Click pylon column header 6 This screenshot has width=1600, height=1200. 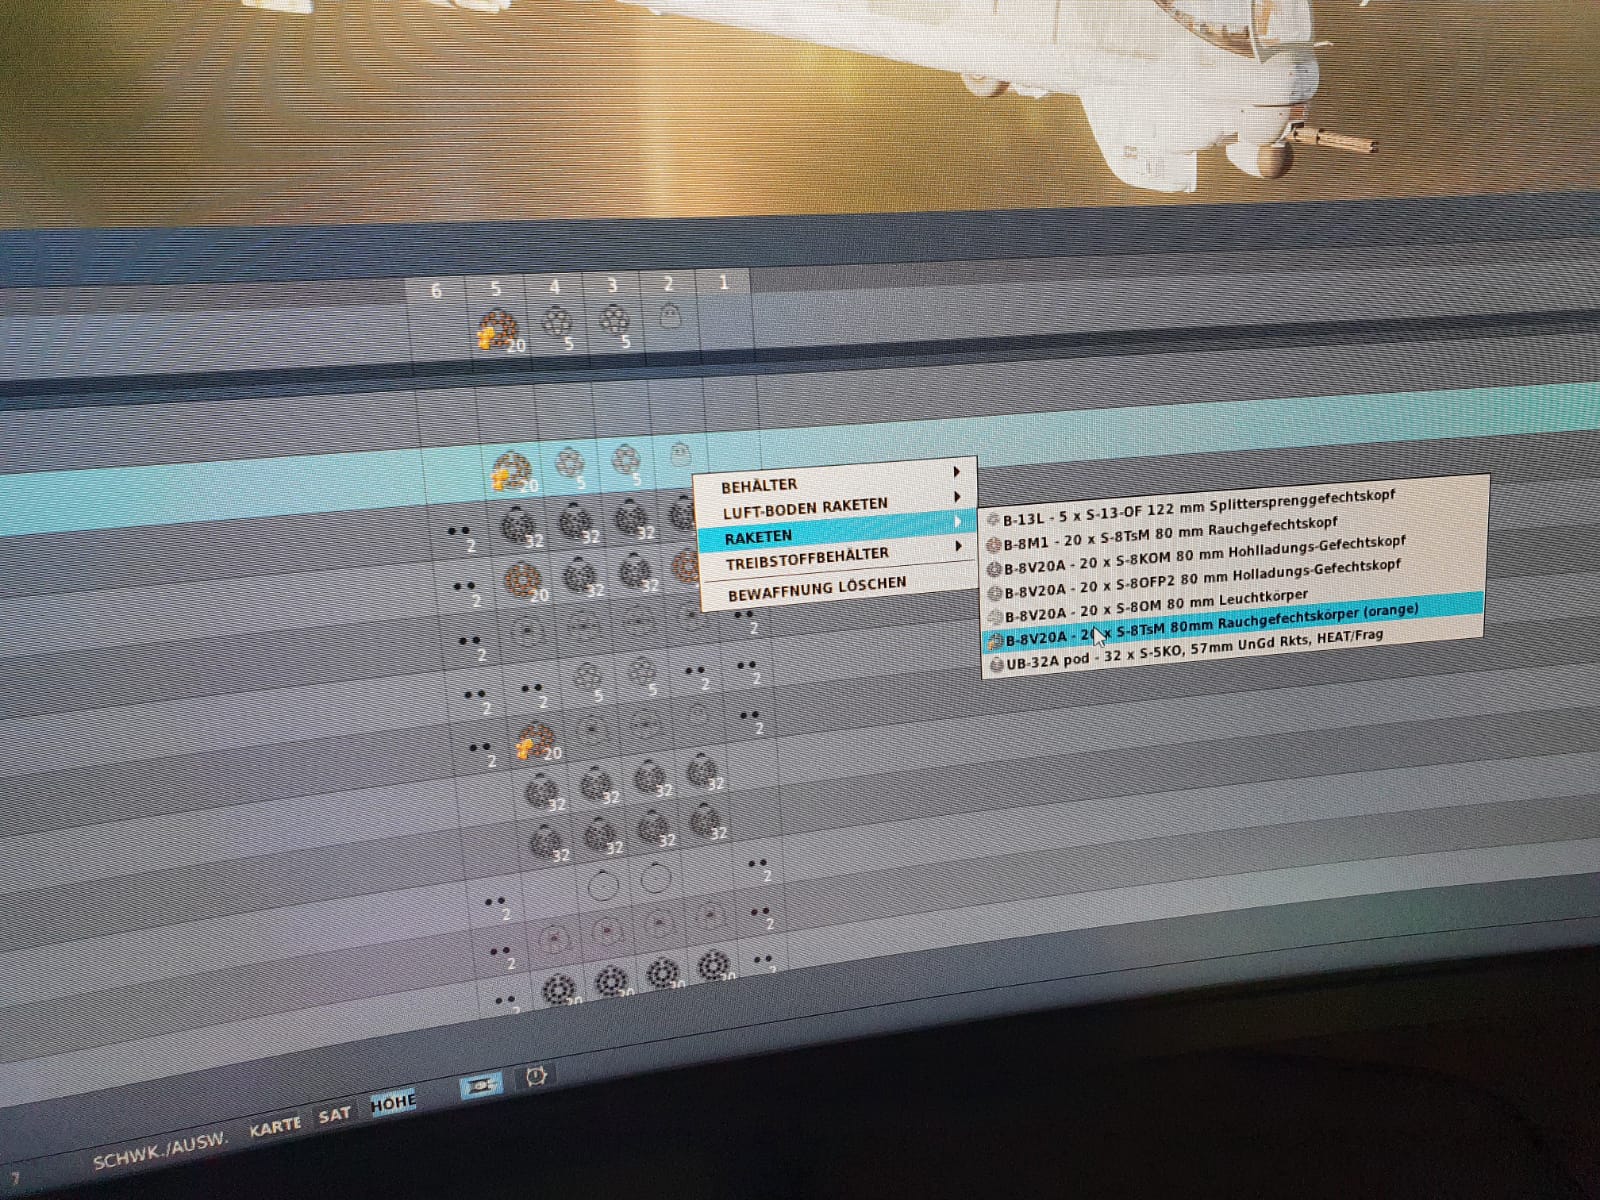[435, 292]
